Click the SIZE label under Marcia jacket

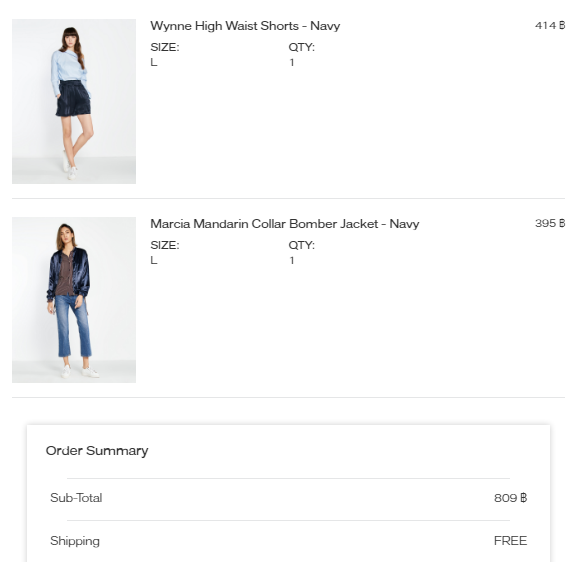(165, 245)
